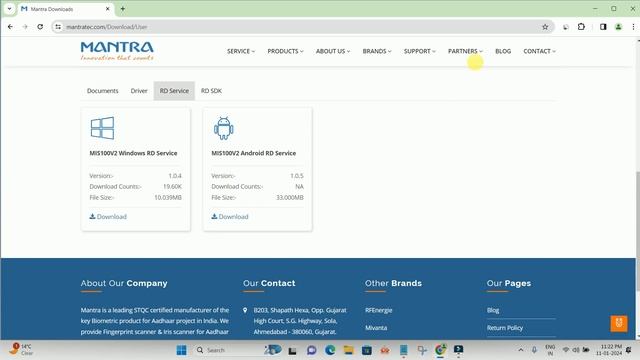The width and height of the screenshot is (640, 360).
Task: Switch to the RD SDK tab
Action: [211, 91]
